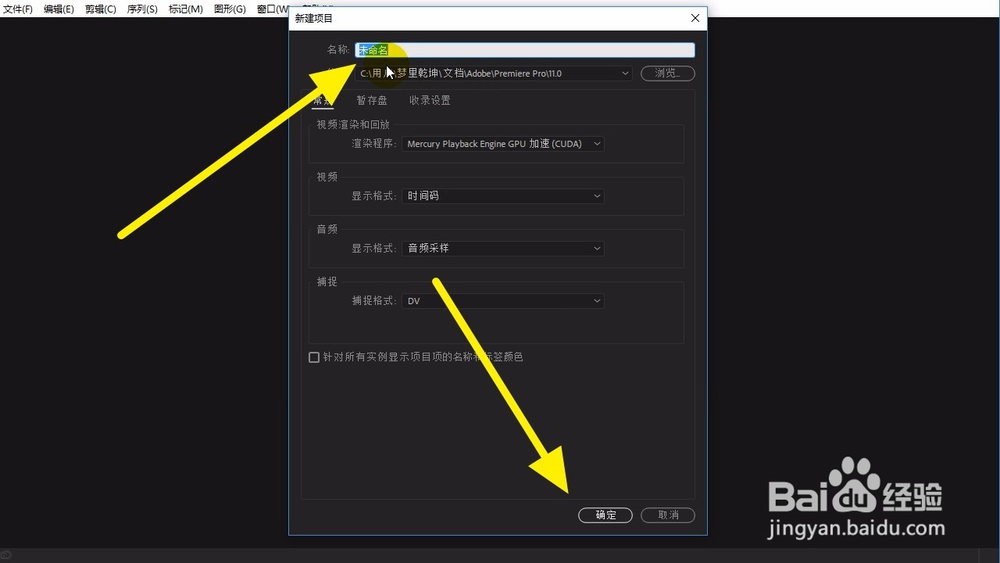Screen dimensions: 1000x563
Task: Click the 取消 cancel button
Action: coord(668,515)
